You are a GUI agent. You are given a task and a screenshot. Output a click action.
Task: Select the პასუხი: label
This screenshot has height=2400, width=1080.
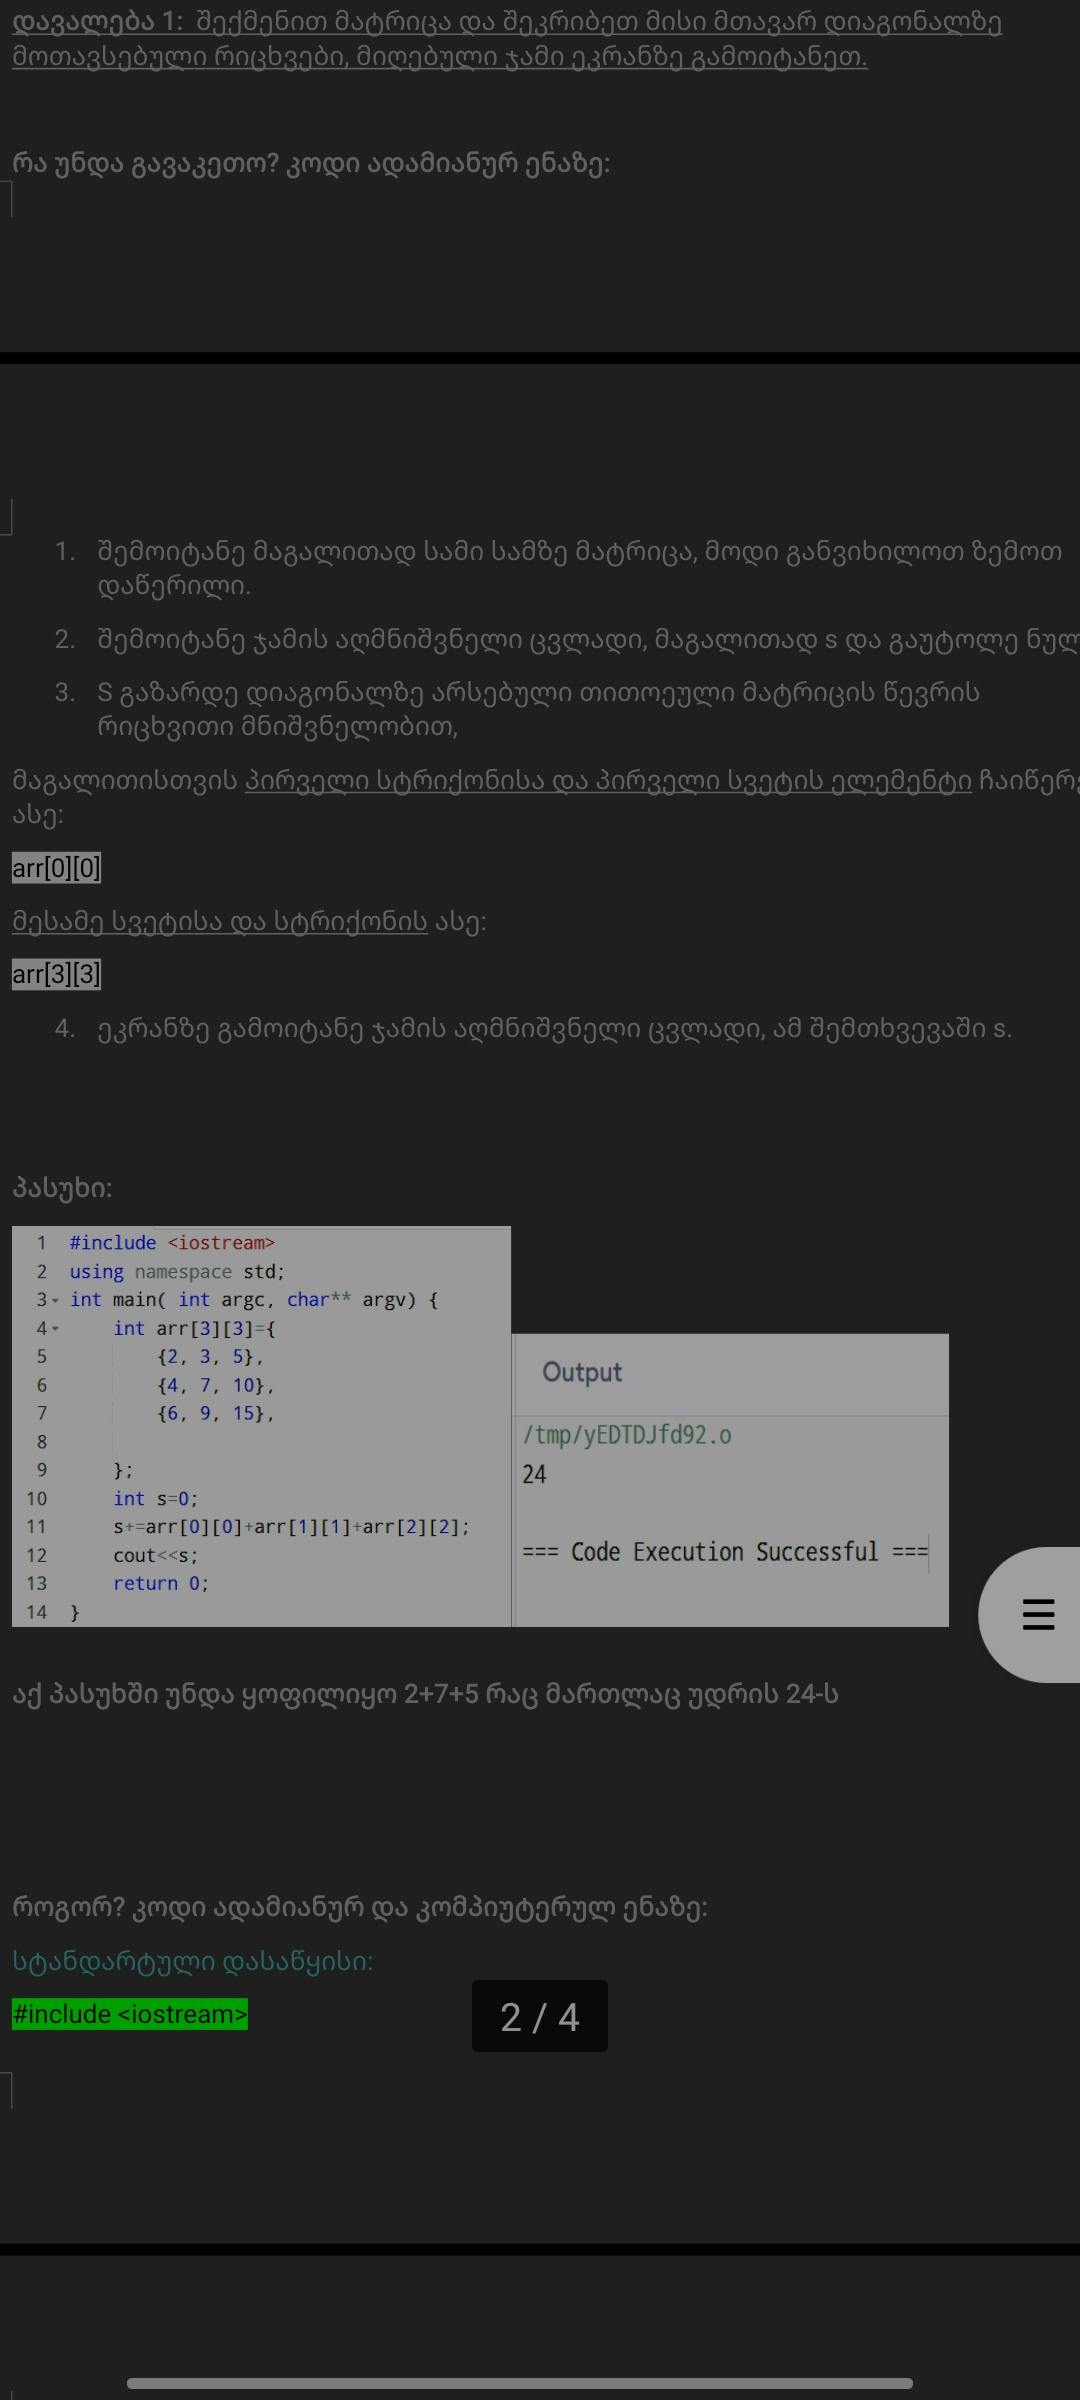pos(62,1188)
